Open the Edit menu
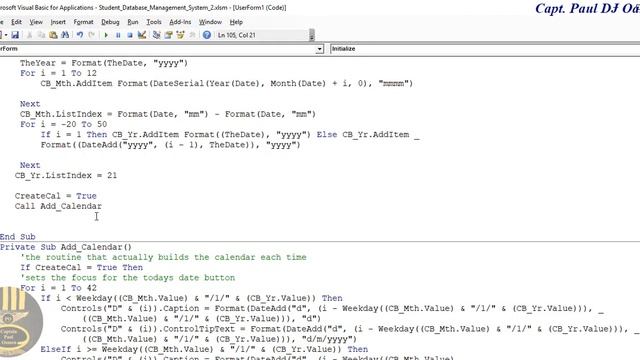The image size is (640, 360). coord(16,22)
